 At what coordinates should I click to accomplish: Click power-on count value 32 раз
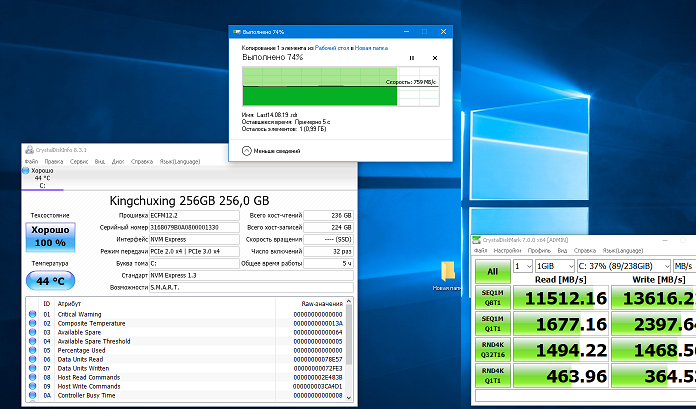329,252
